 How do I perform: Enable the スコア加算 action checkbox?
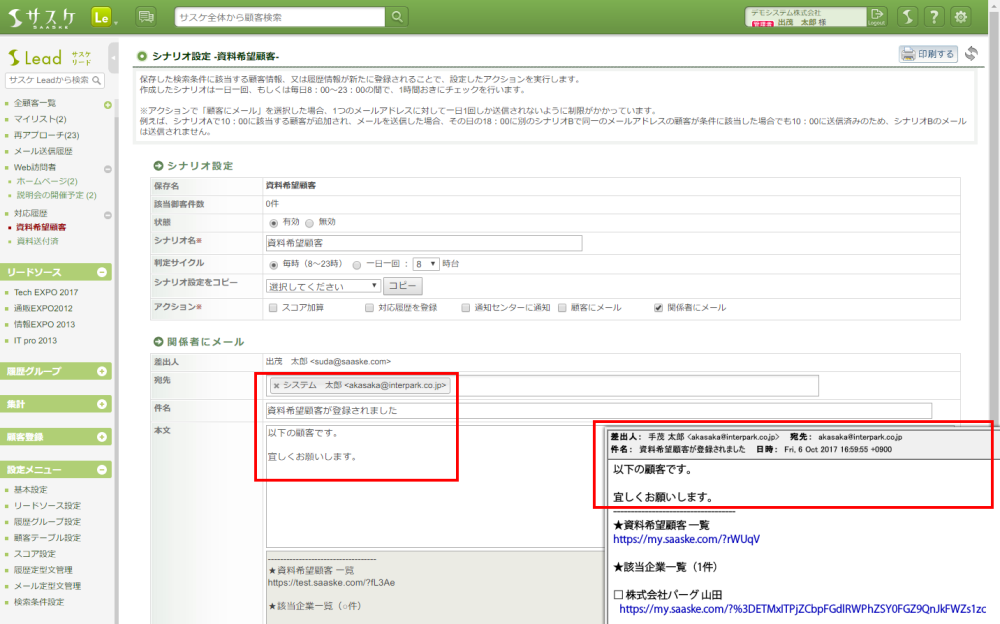[x=273, y=307]
